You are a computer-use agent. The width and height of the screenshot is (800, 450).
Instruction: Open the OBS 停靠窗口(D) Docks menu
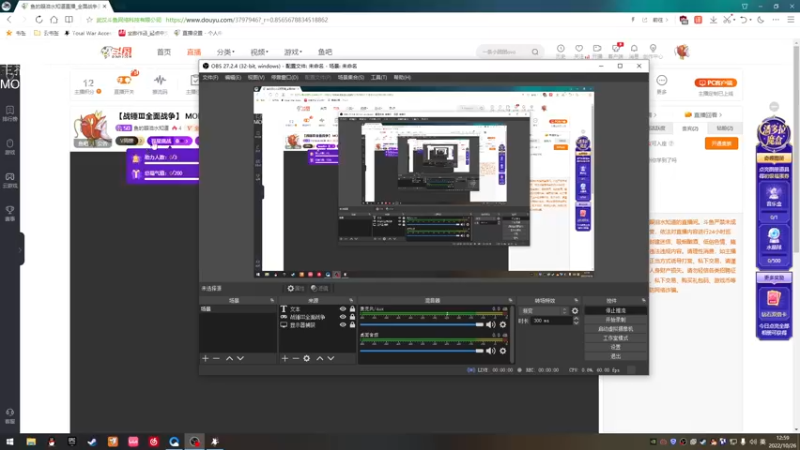pyautogui.click(x=285, y=78)
